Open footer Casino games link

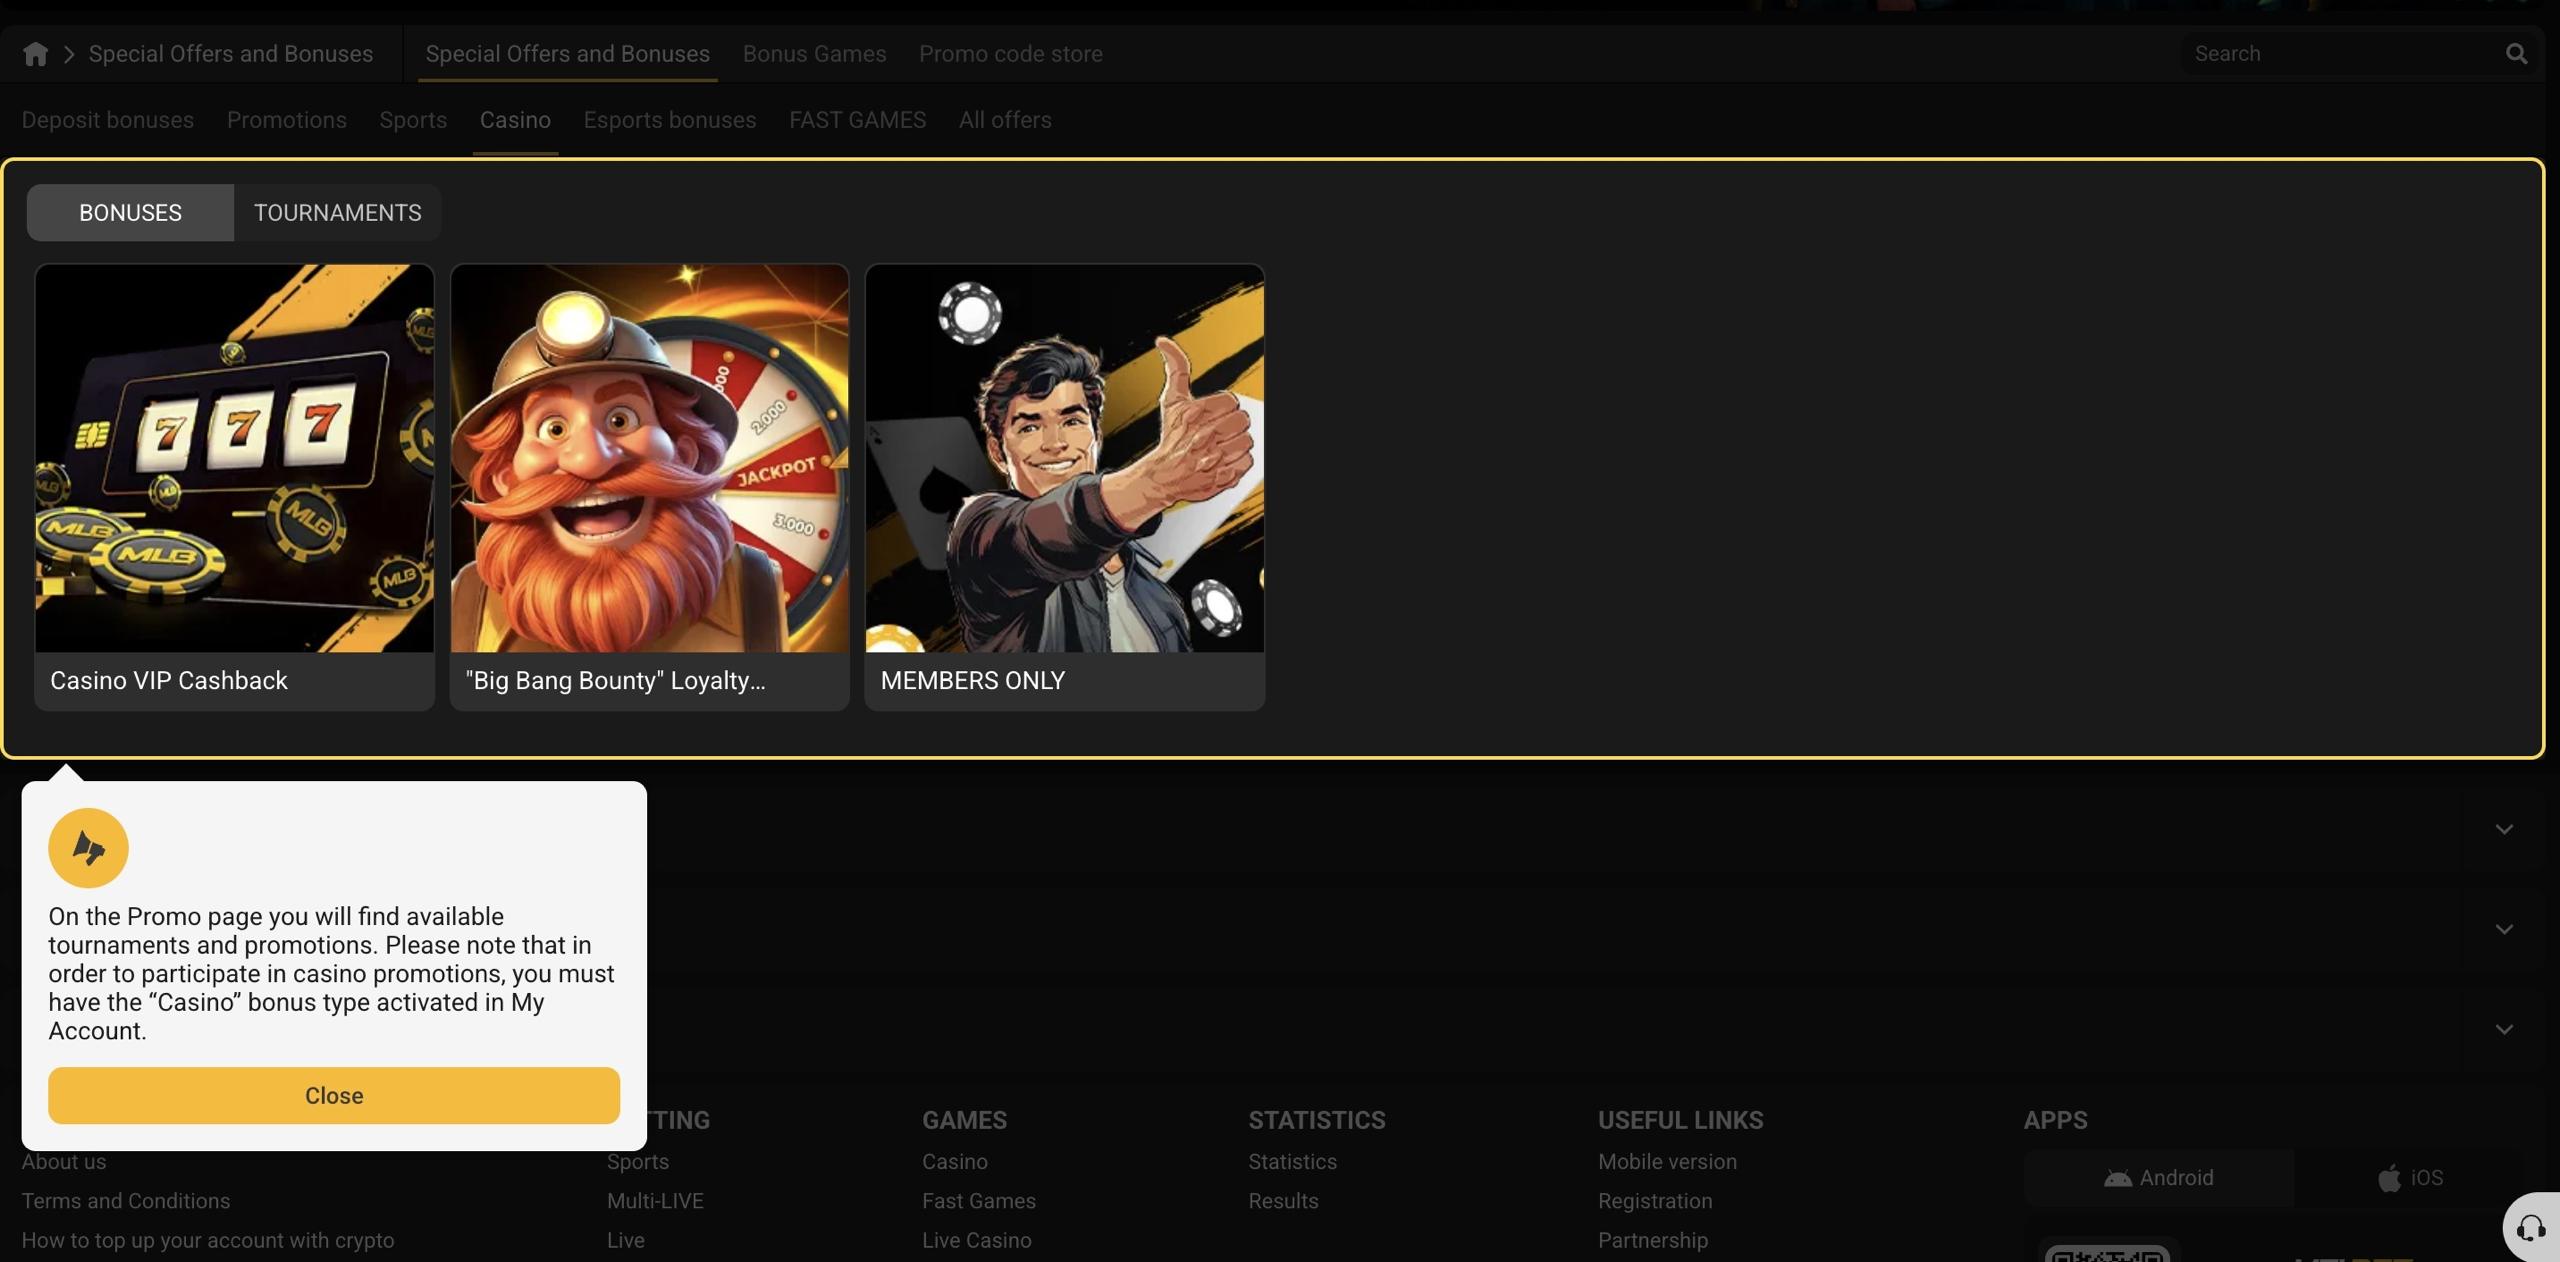[955, 1162]
